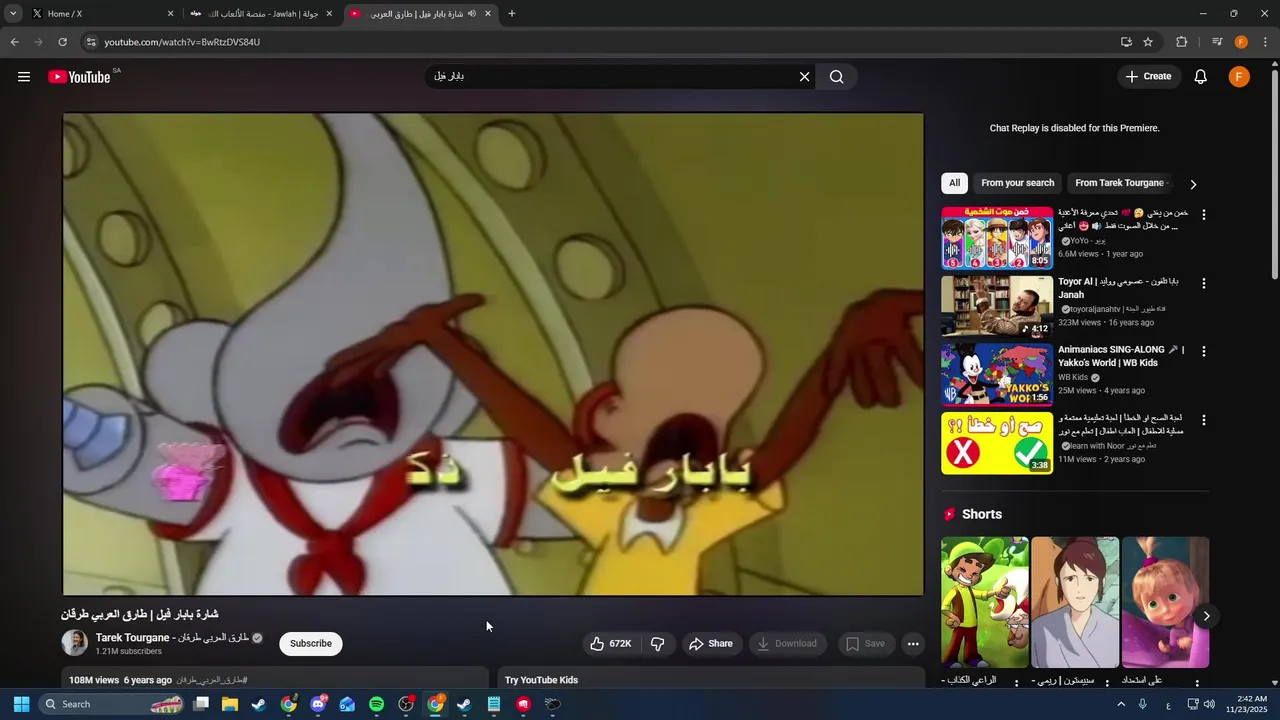
Task: Open the Tarek Tourgane channel name link
Action: pyautogui.click(x=172, y=638)
